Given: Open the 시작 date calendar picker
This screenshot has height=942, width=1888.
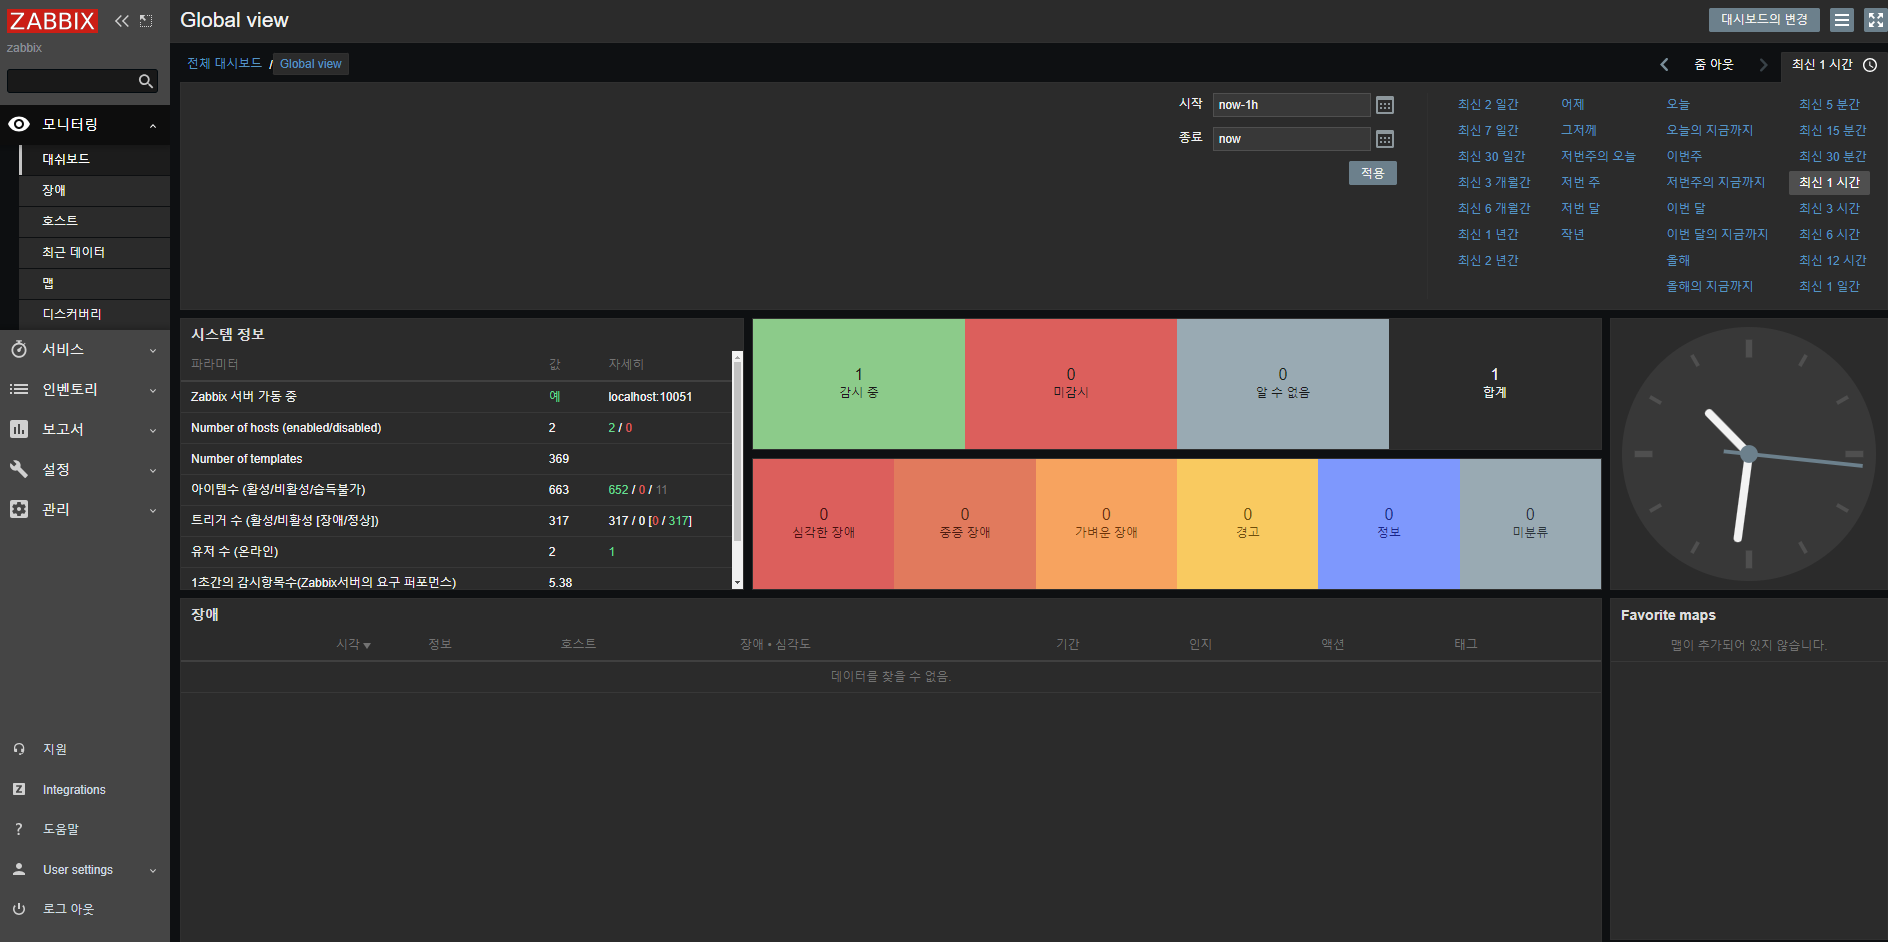Looking at the screenshot, I should point(1385,105).
